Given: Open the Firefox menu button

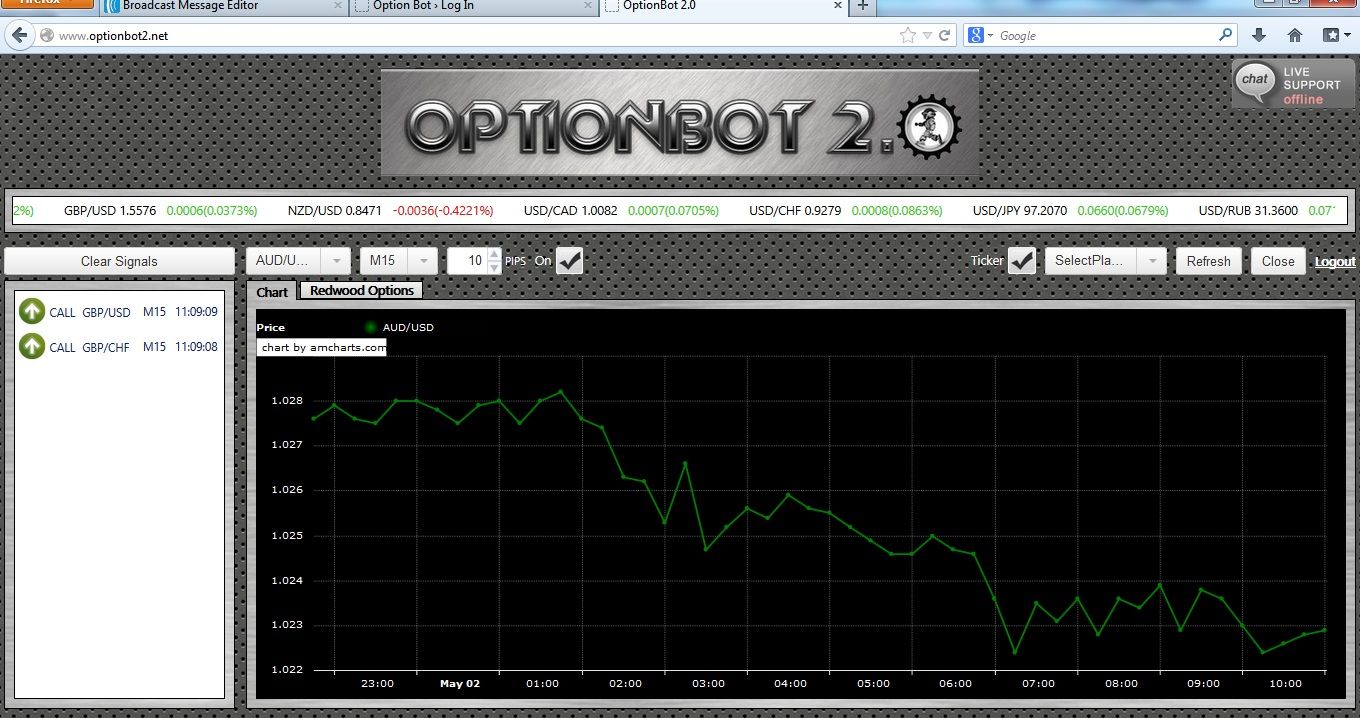Looking at the screenshot, I should [x=47, y=4].
